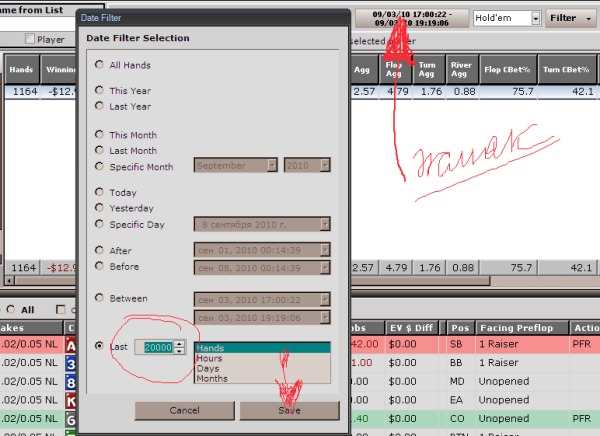Viewport: 600px width, 436px height.
Task: Sort by the Pos column header
Action: [460, 328]
